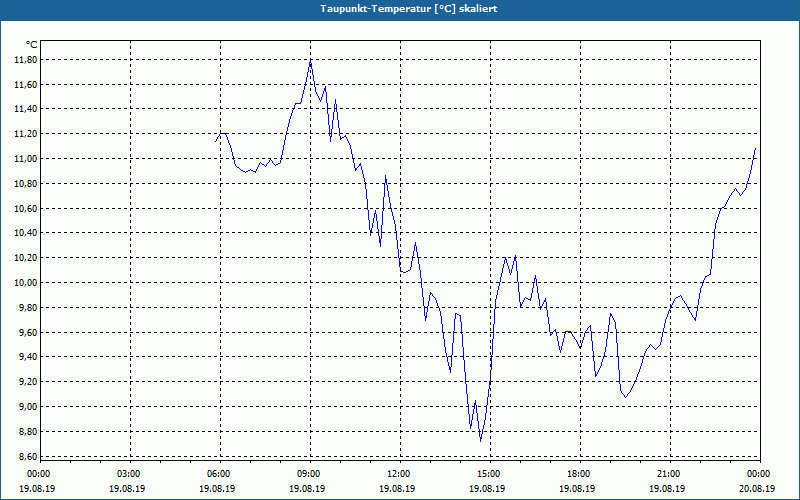Image resolution: width=800 pixels, height=500 pixels.
Task: Select the 11,20 y-axis label
Action: [26, 134]
